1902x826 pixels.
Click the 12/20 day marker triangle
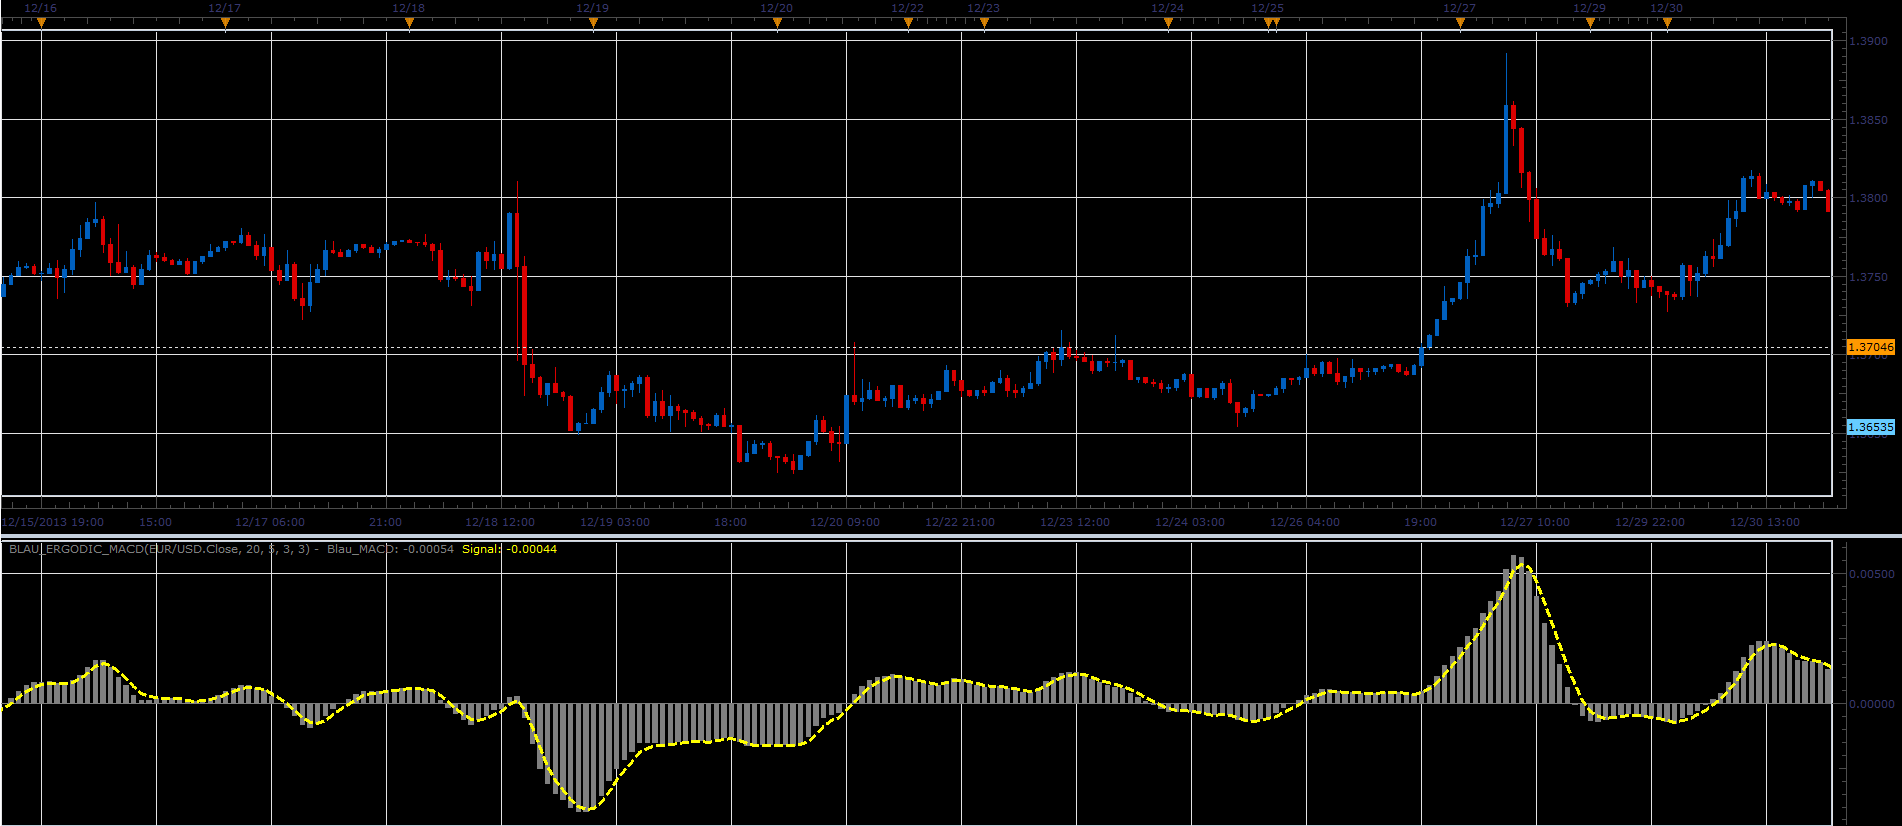[777, 22]
